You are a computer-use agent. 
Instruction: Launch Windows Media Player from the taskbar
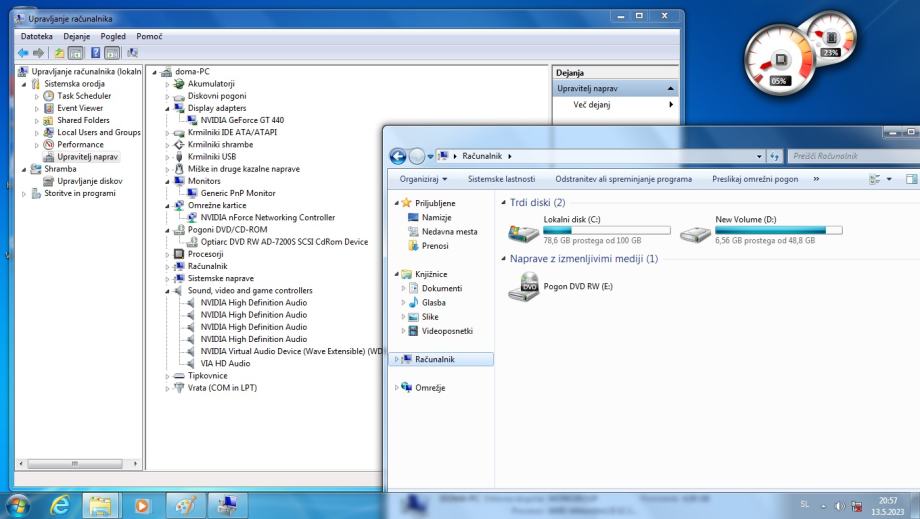pos(143,505)
